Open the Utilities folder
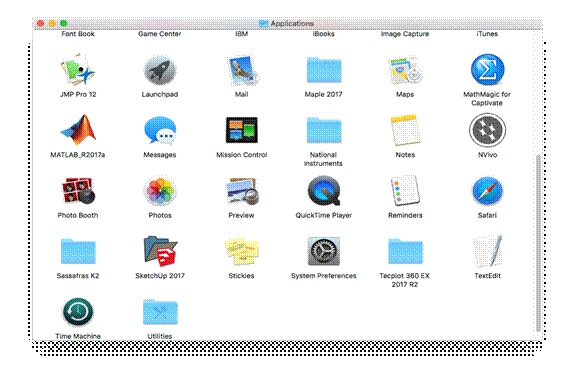The height and width of the screenshot is (384, 575). pyautogui.click(x=160, y=312)
